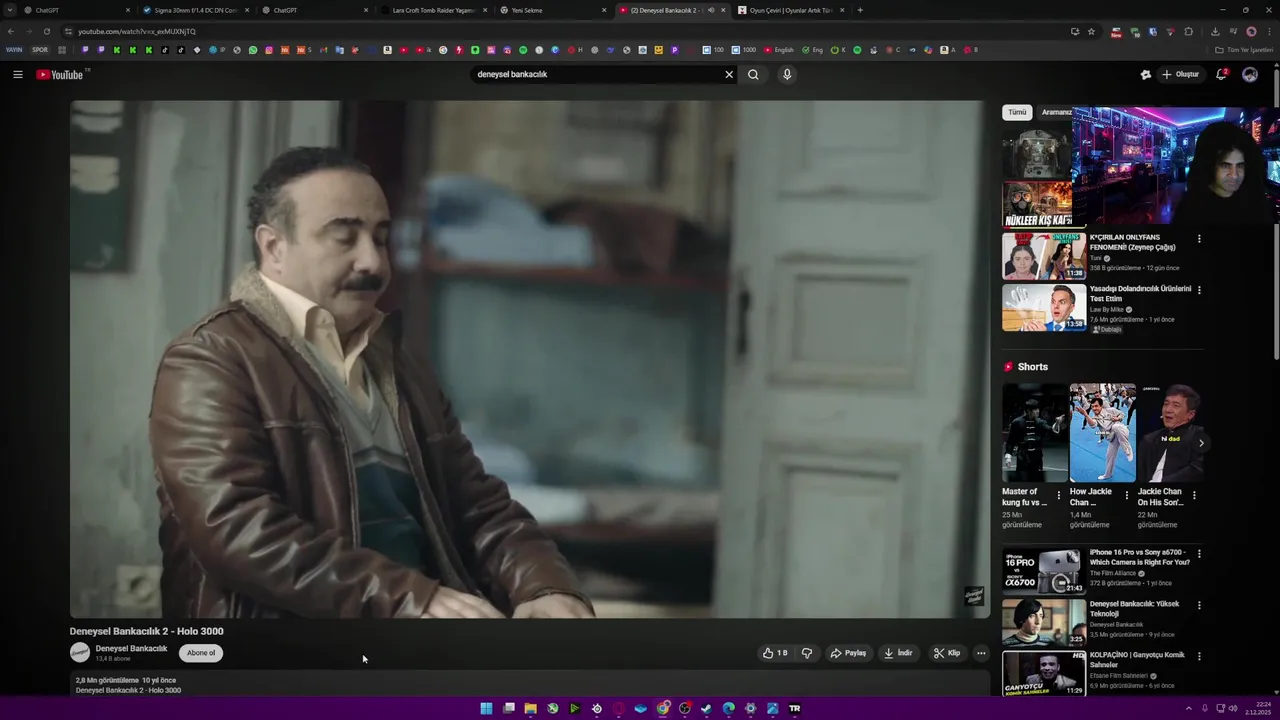The width and height of the screenshot is (1280, 720).
Task: Open options for Master of kung fu short
Action: tap(1059, 495)
